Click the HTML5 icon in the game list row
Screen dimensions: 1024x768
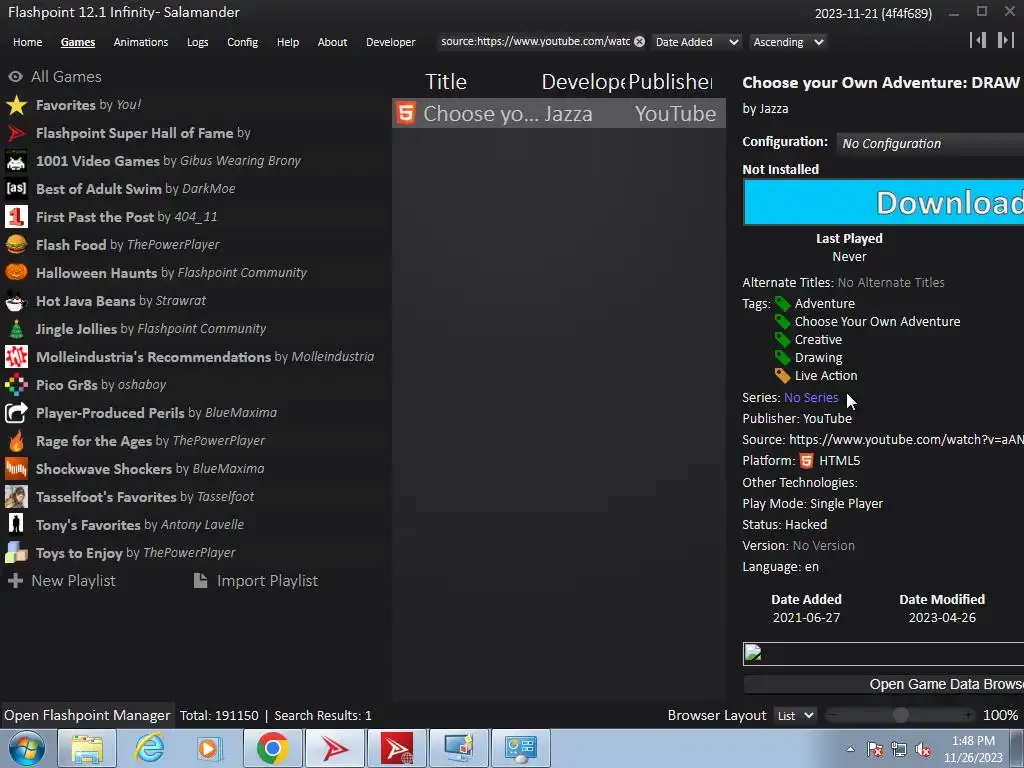point(406,113)
